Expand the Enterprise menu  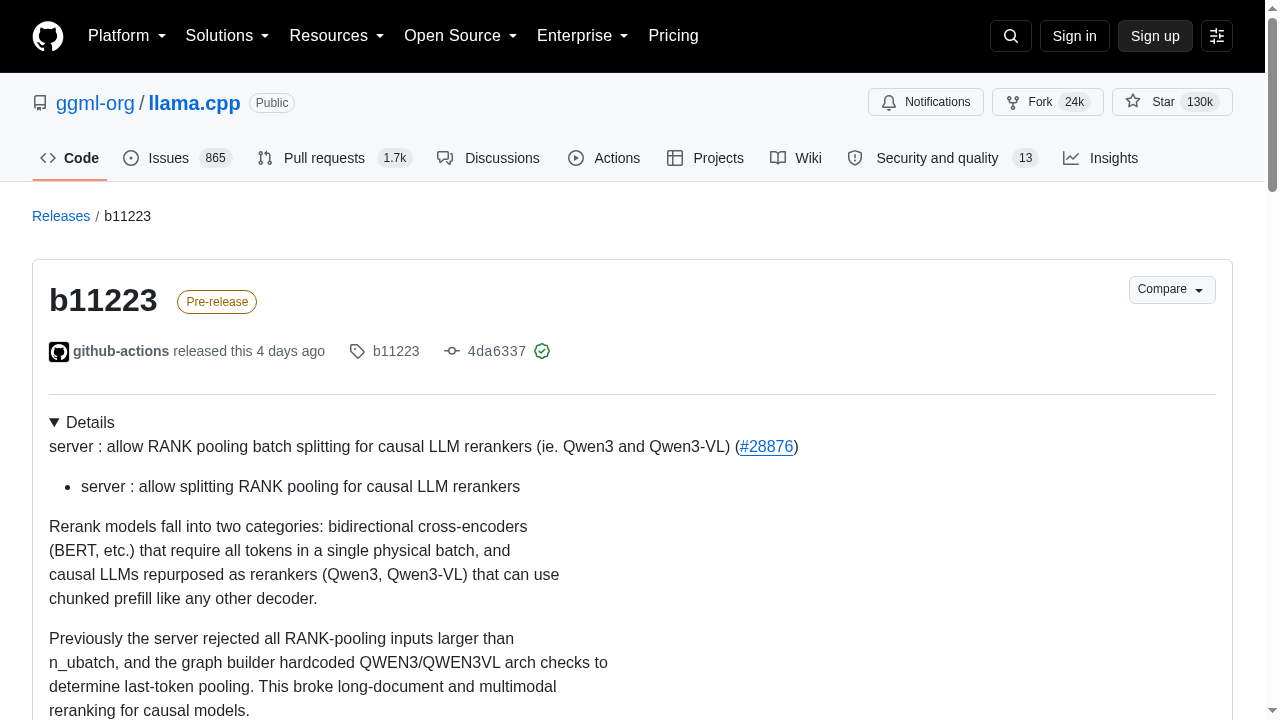click(583, 36)
